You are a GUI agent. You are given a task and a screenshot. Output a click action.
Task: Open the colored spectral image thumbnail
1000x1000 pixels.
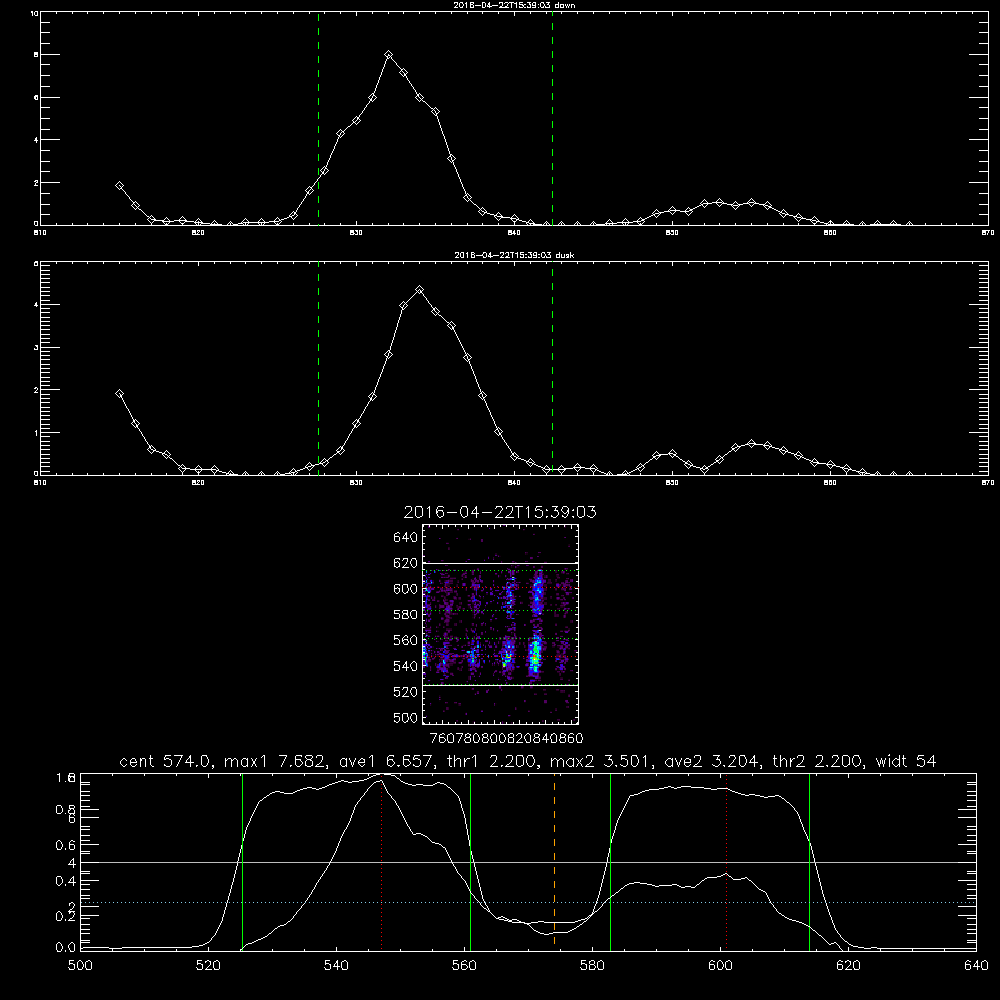point(501,624)
